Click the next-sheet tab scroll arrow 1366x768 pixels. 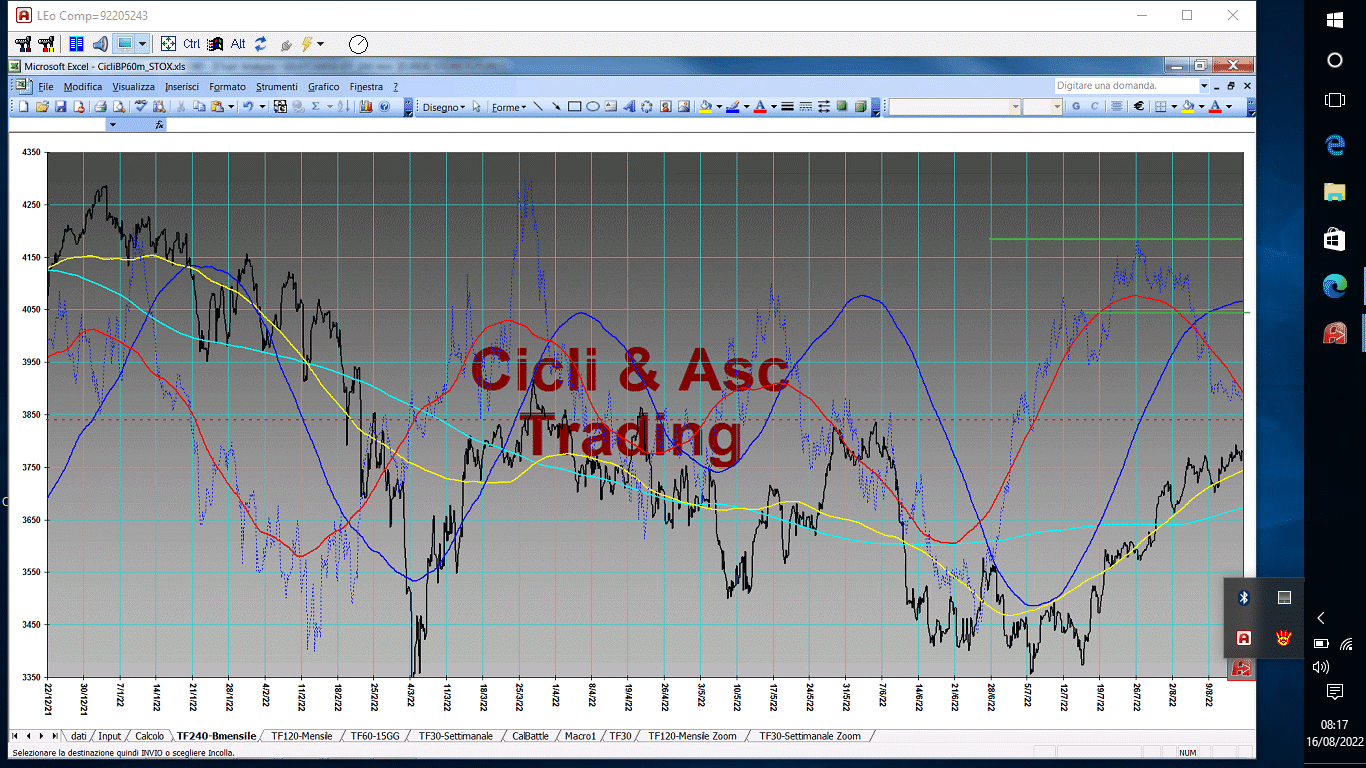coord(41,736)
